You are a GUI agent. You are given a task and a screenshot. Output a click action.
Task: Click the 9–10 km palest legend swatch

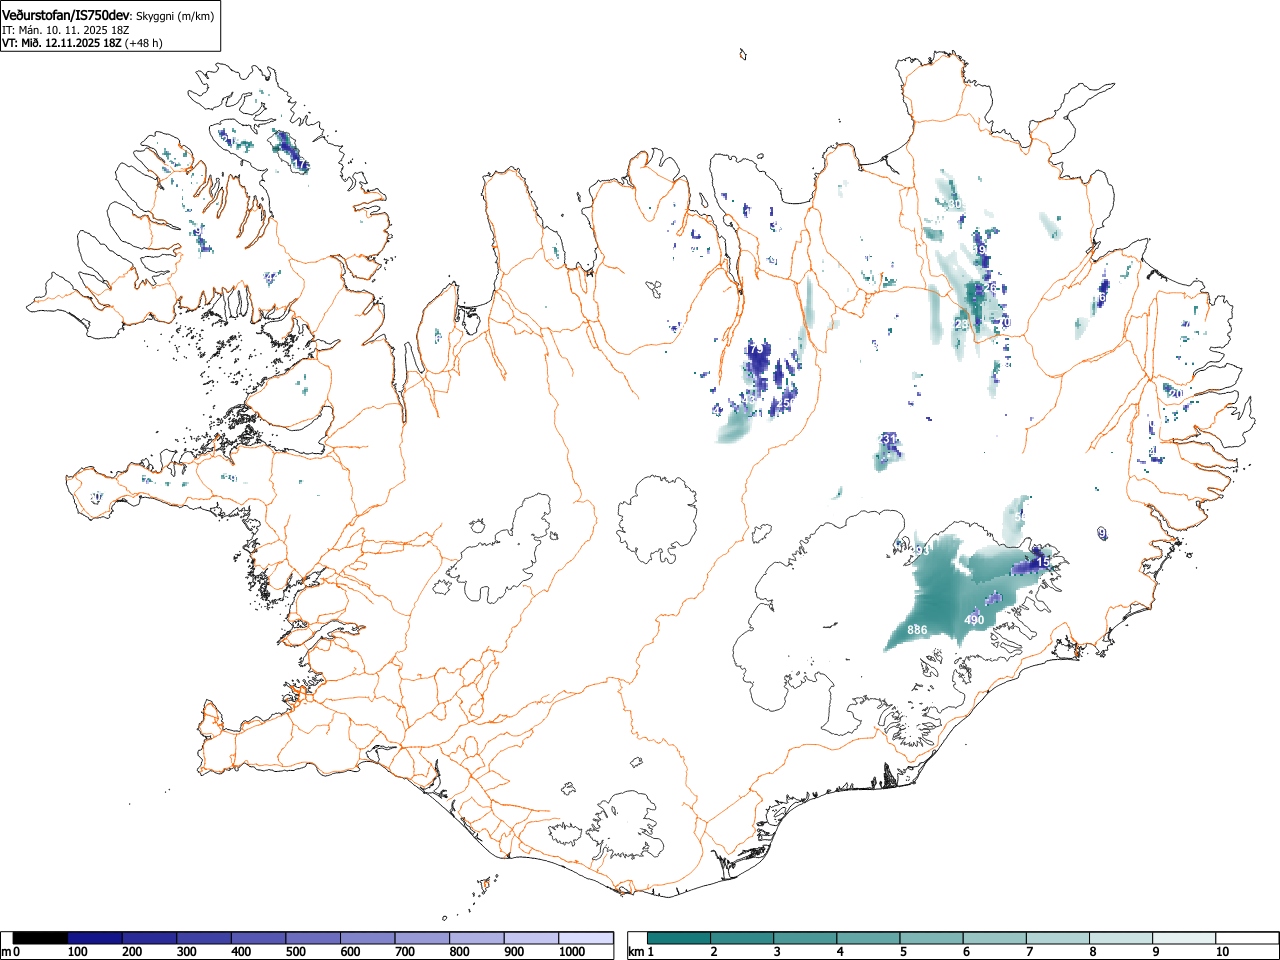[1183, 938]
